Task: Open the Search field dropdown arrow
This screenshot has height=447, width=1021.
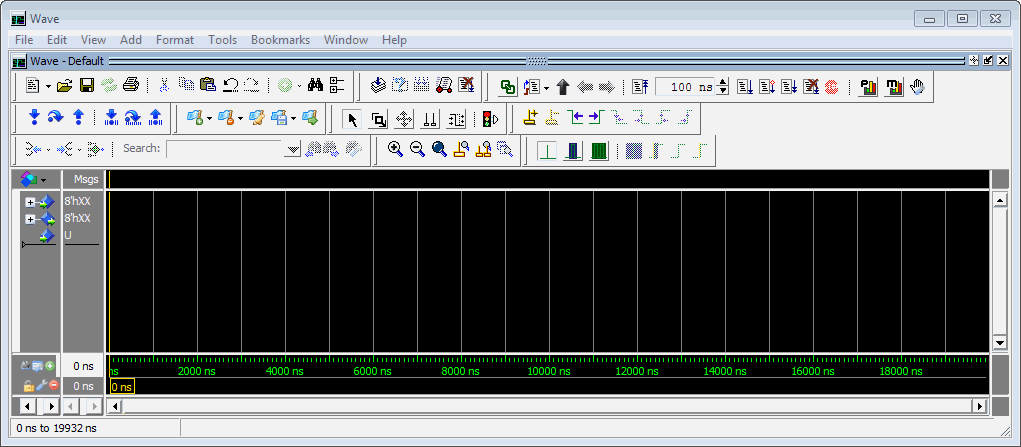Action: [x=292, y=149]
